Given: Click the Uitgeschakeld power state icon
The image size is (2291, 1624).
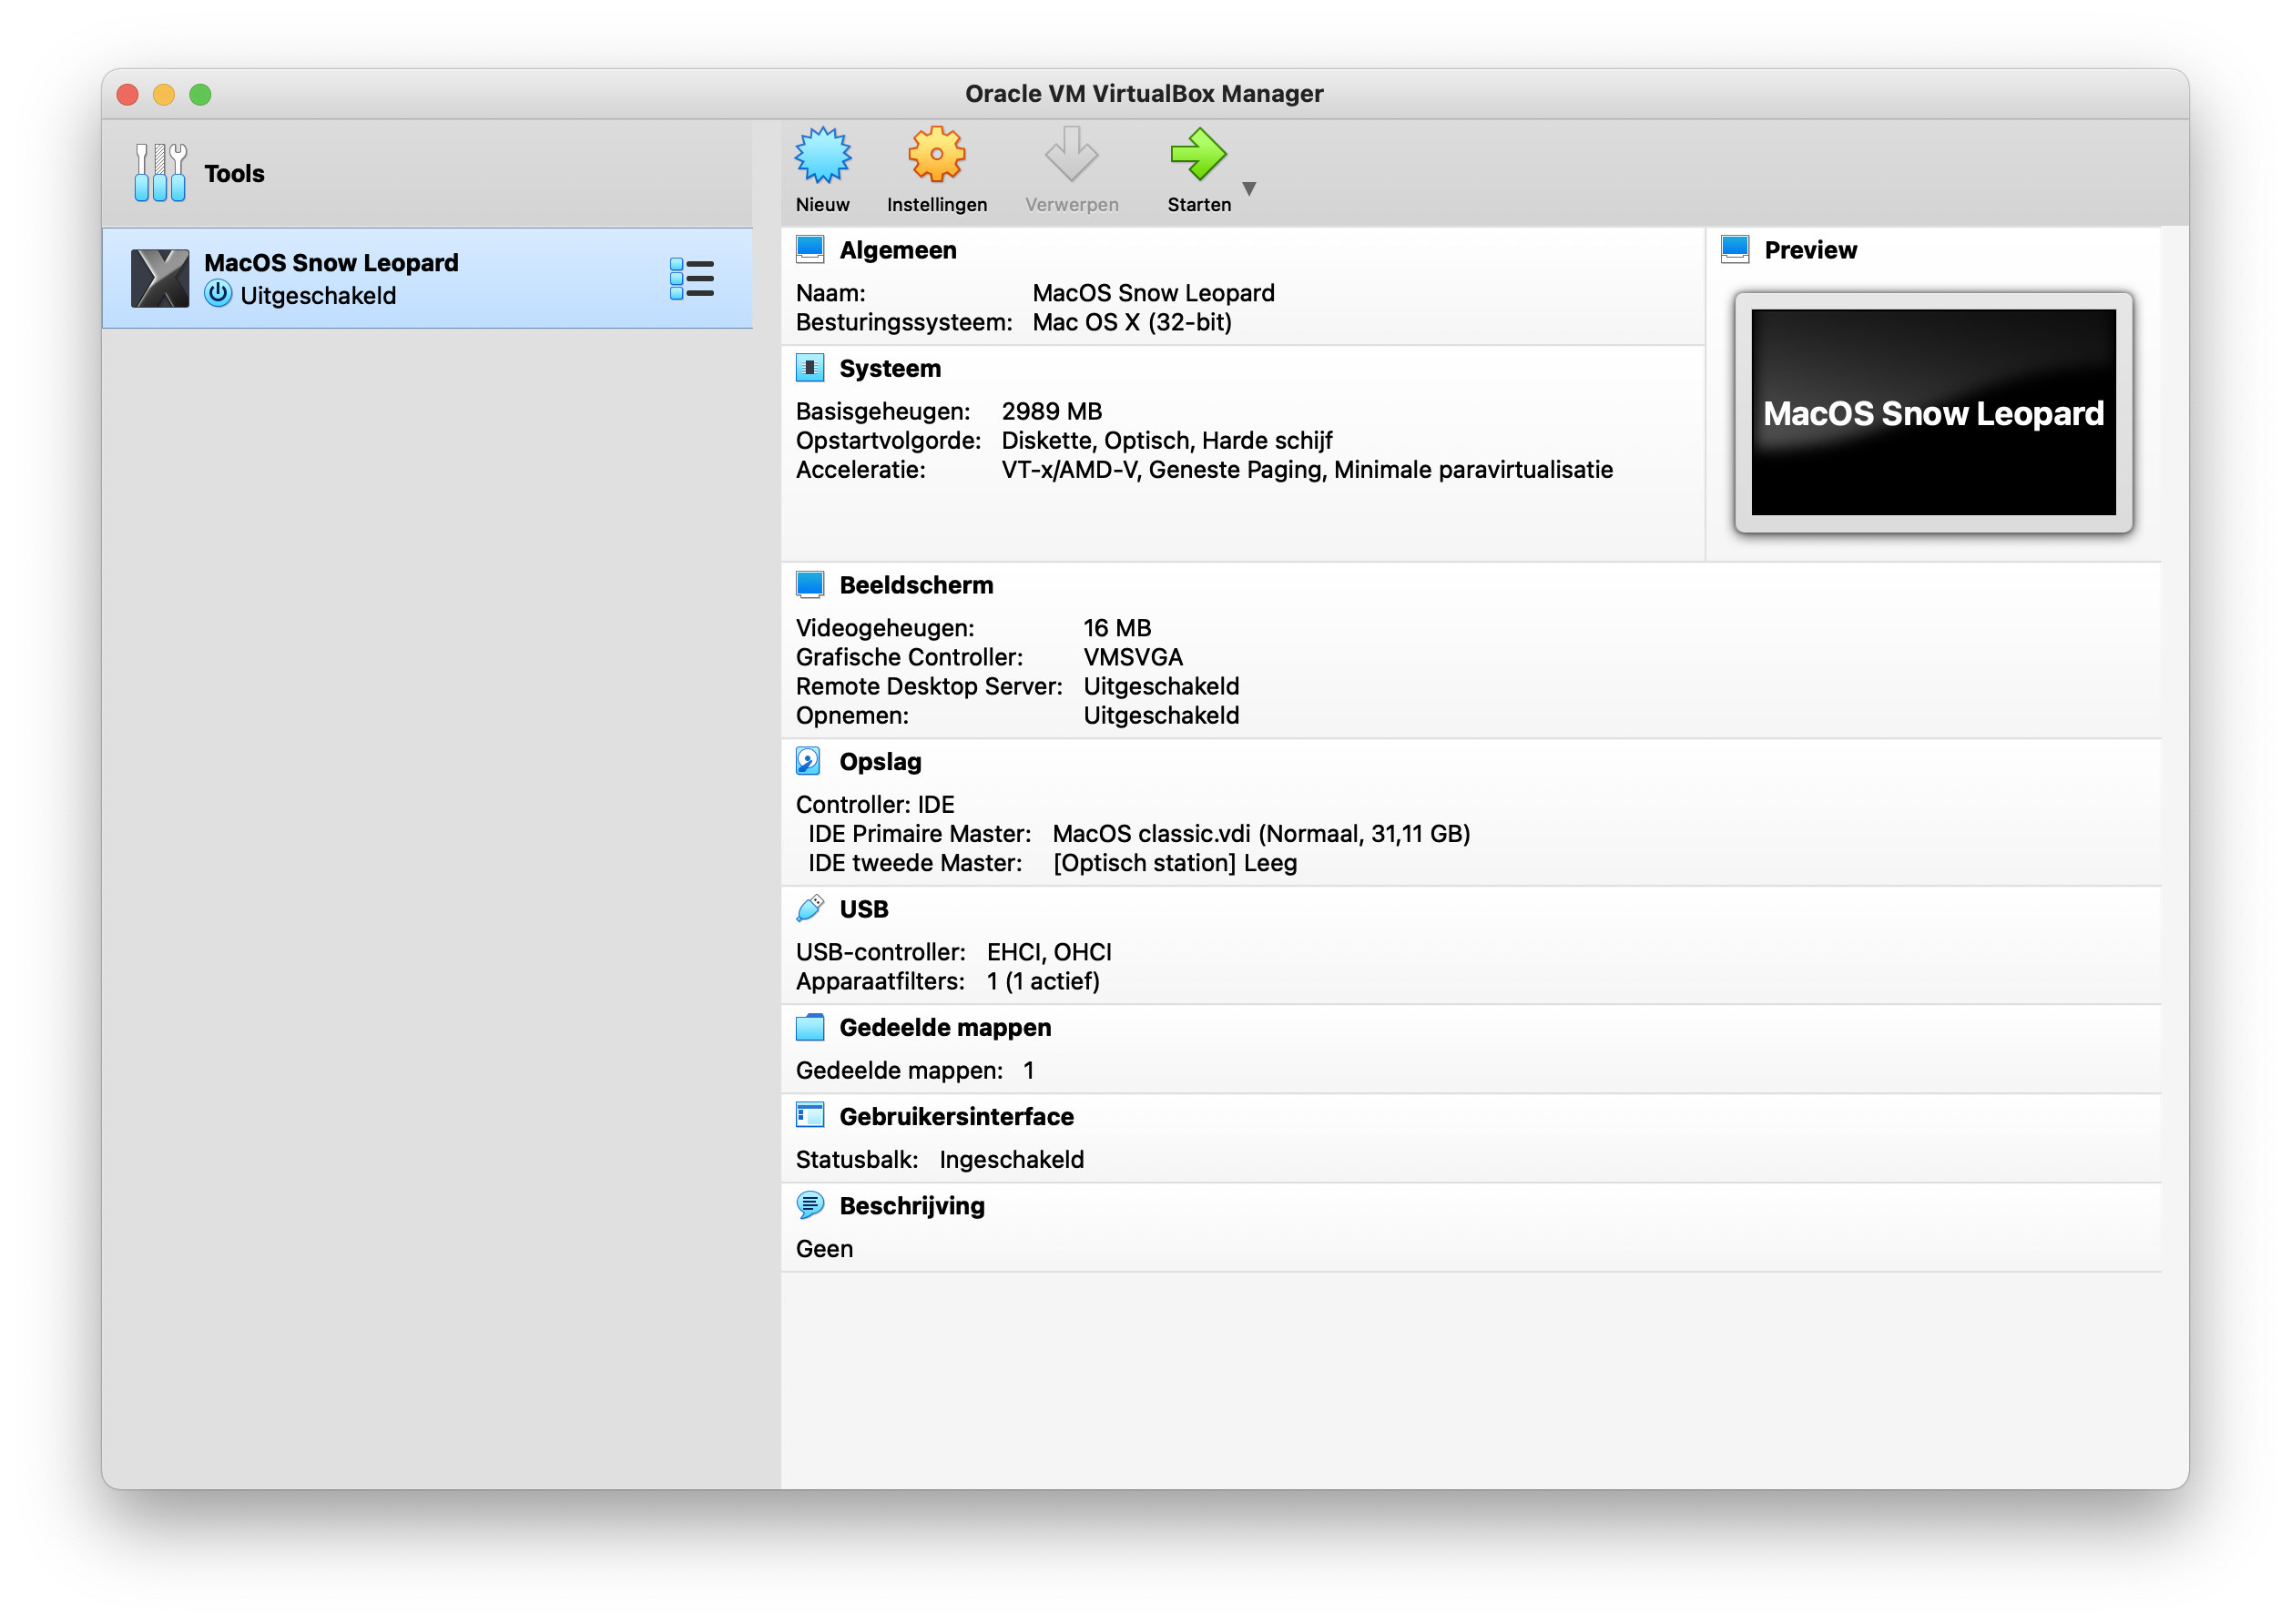Looking at the screenshot, I should point(218,294).
